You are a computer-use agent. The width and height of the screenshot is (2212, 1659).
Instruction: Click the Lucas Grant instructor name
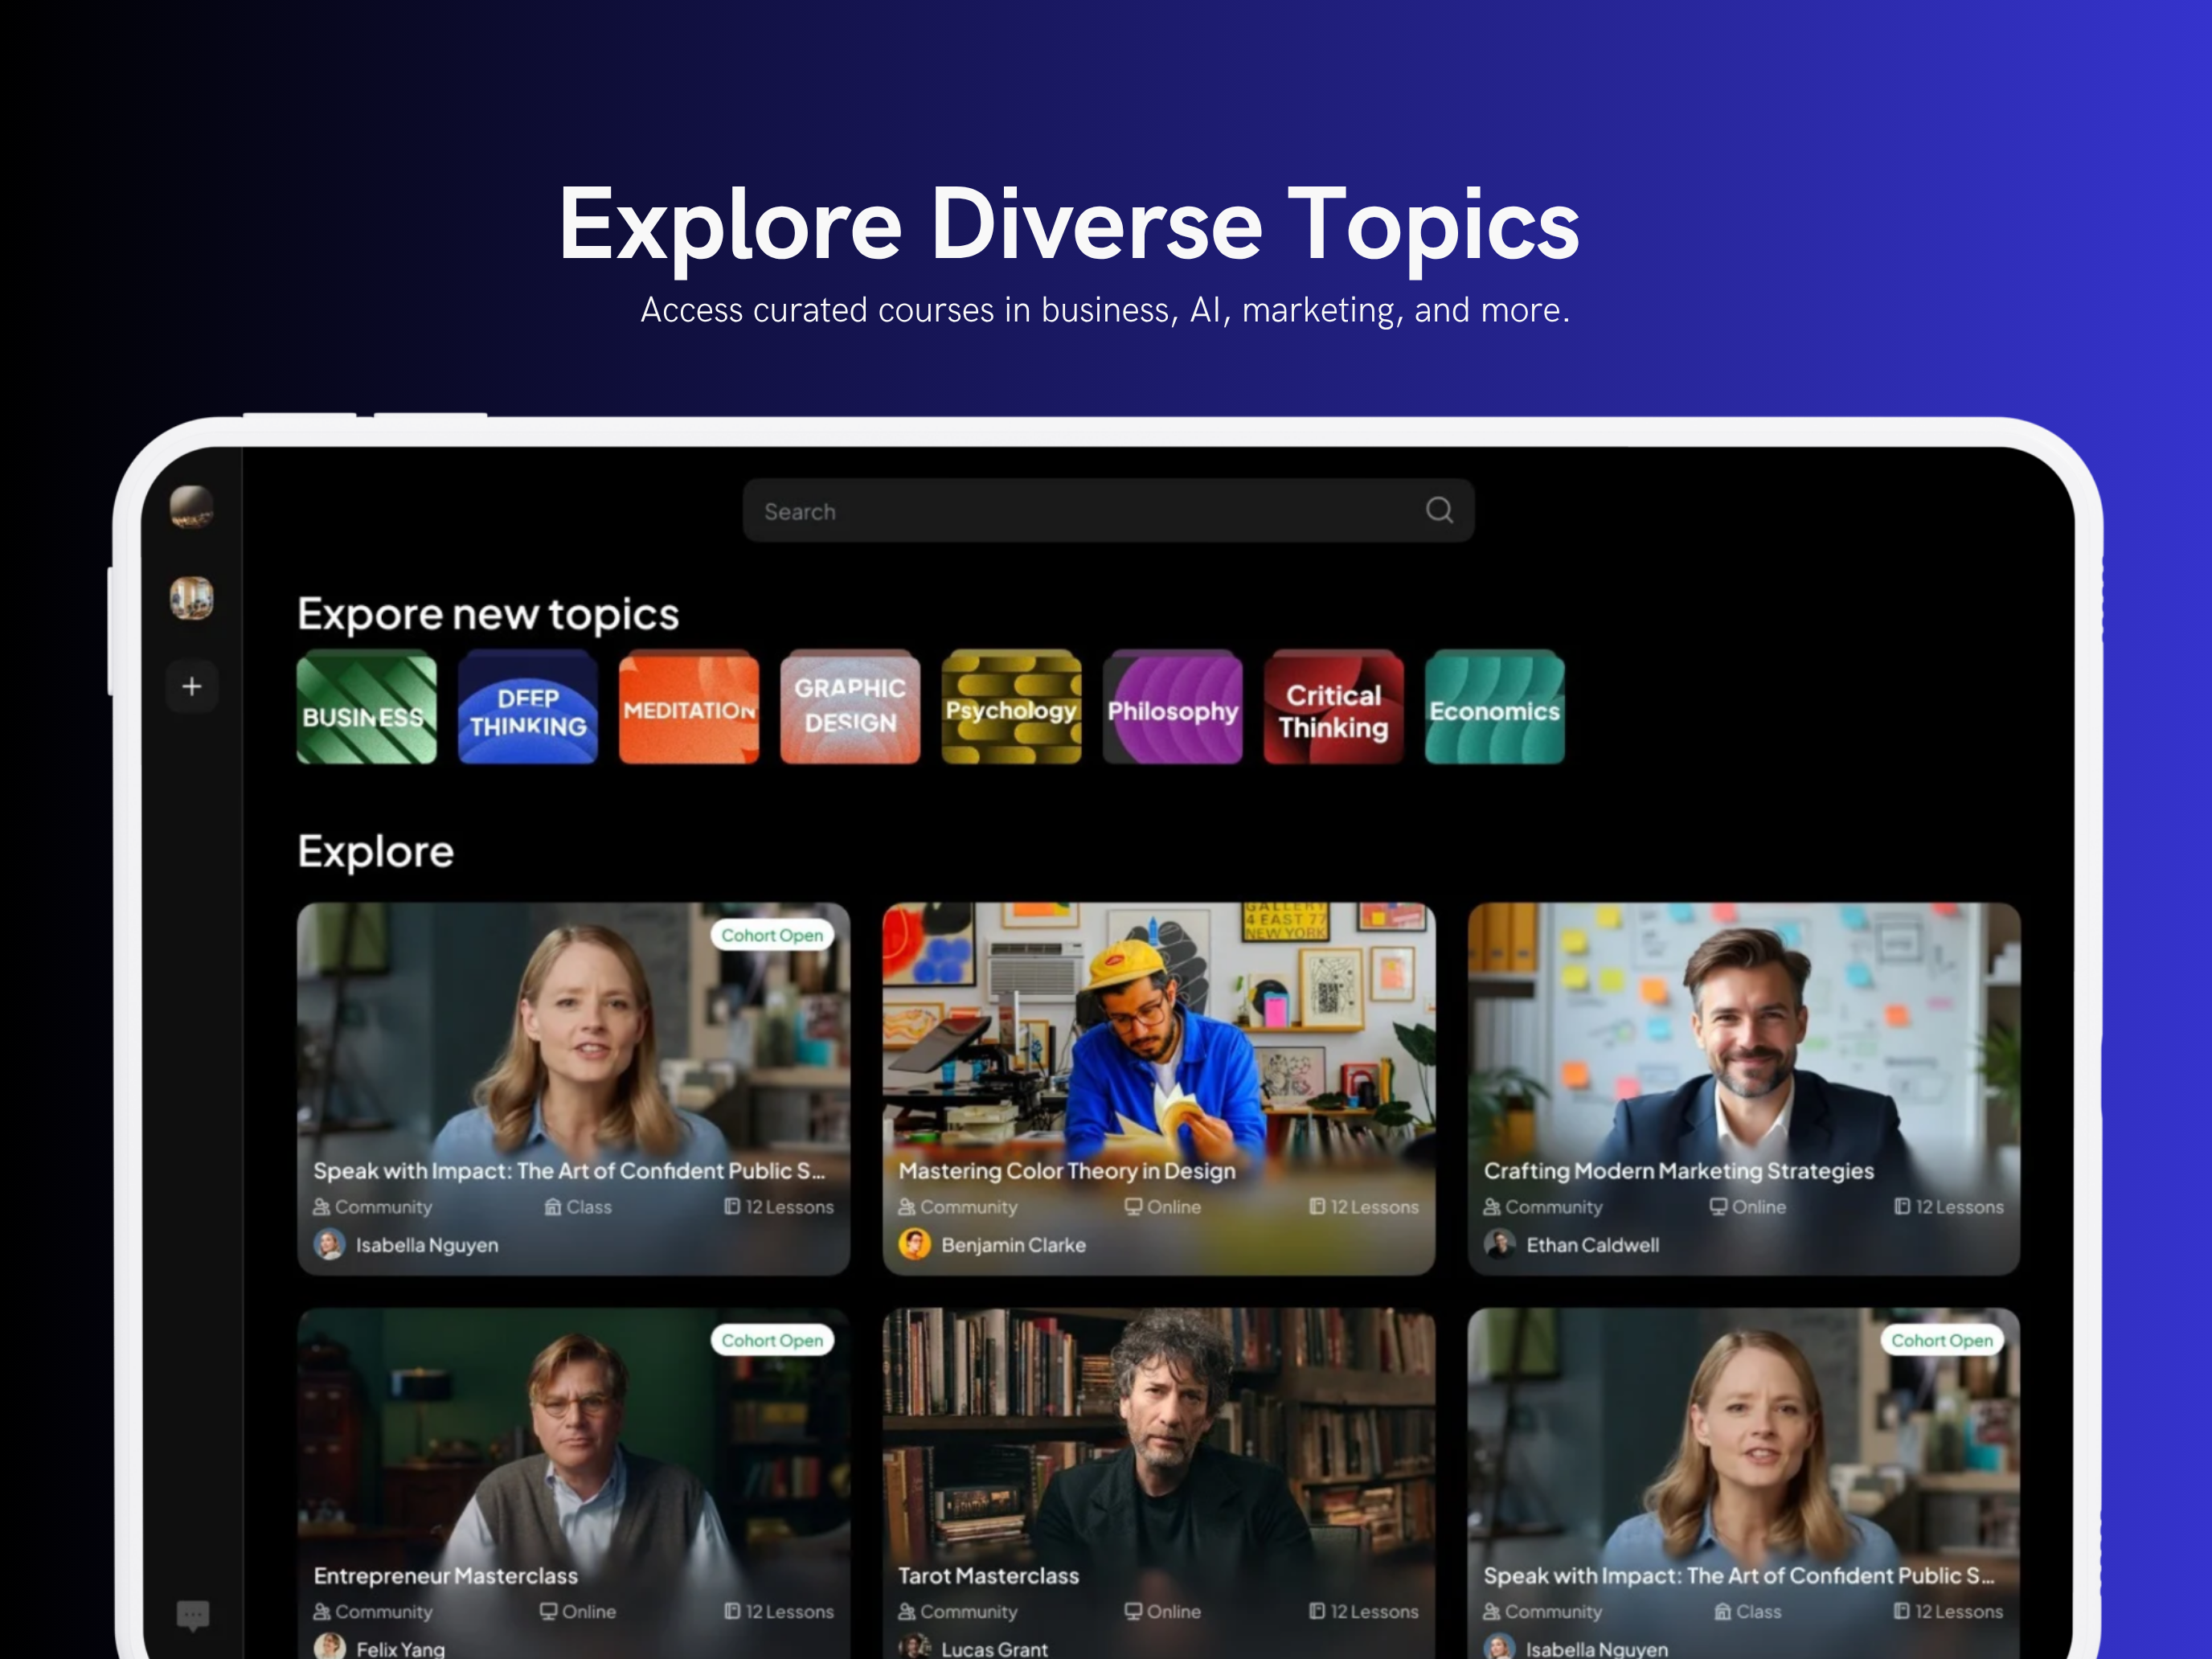(x=994, y=1649)
